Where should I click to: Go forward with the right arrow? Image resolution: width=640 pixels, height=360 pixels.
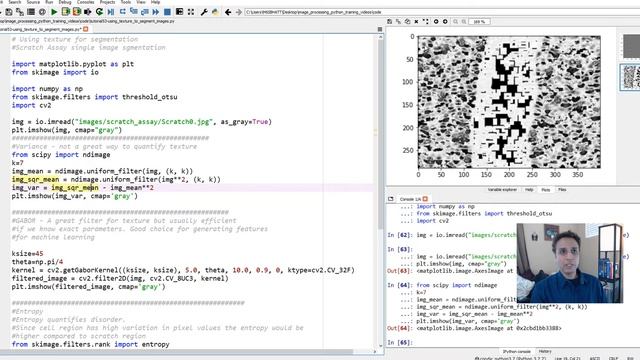(x=239, y=12)
